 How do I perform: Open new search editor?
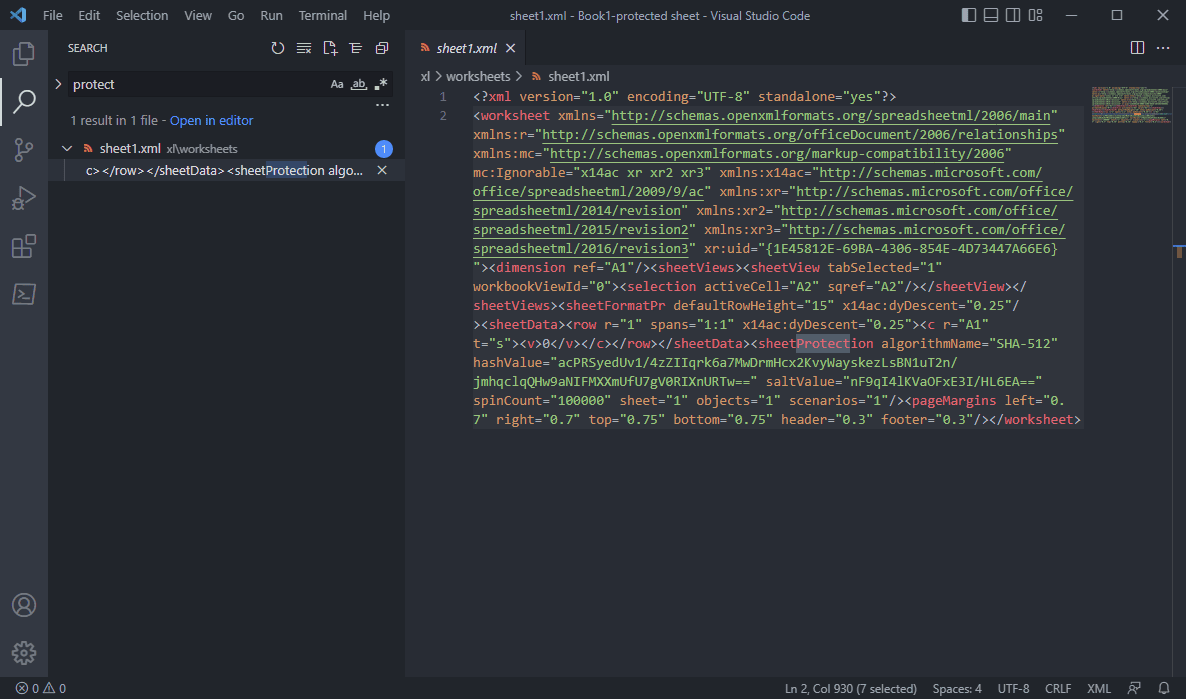pyautogui.click(x=330, y=48)
